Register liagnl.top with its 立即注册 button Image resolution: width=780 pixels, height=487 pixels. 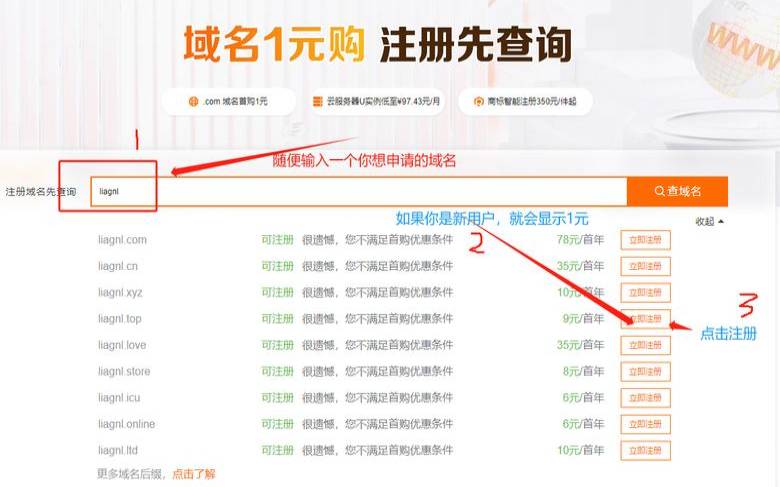(645, 319)
